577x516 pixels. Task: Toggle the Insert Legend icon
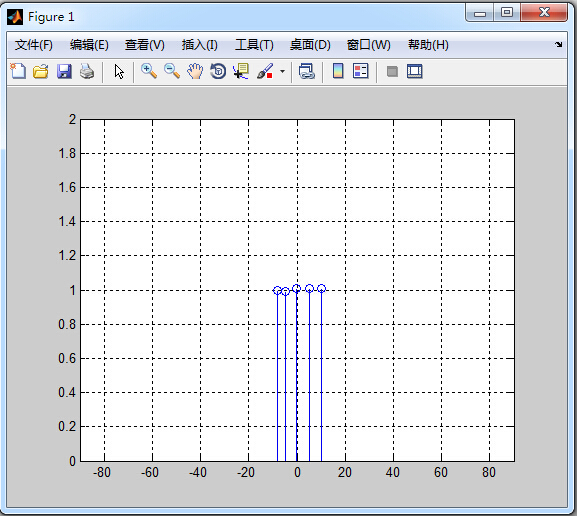coord(360,71)
